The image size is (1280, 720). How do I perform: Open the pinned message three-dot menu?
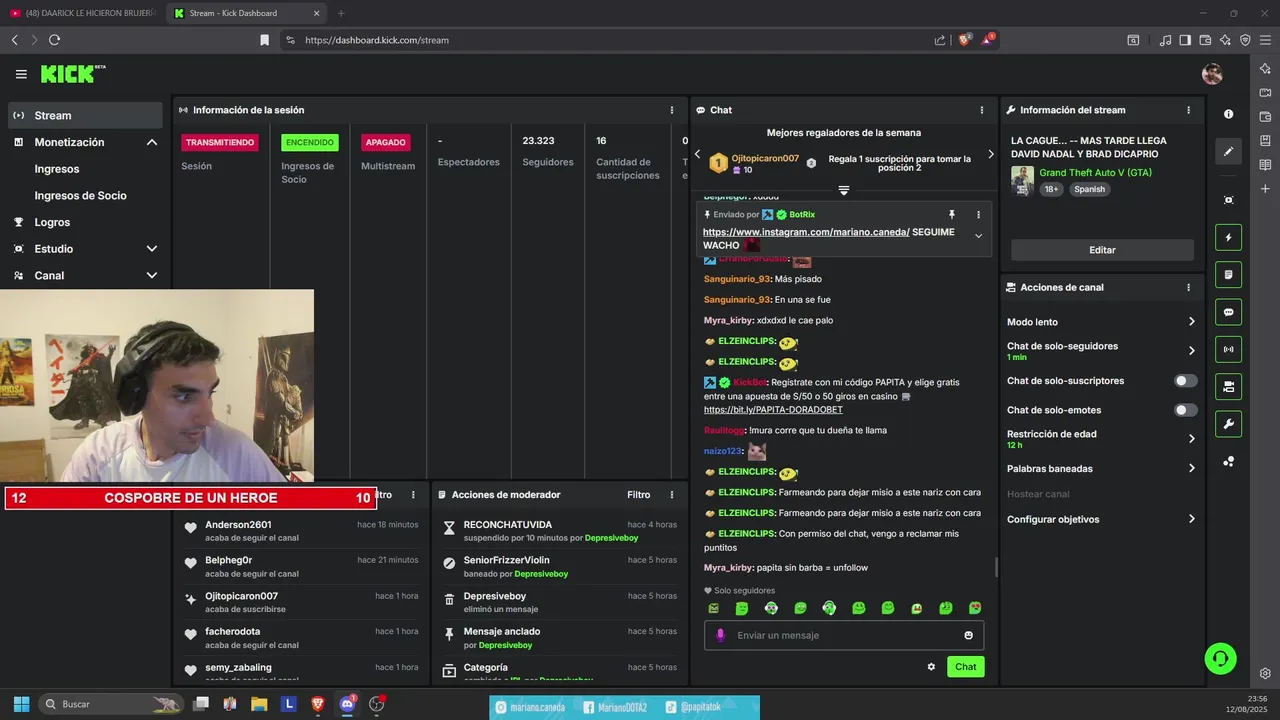978,215
